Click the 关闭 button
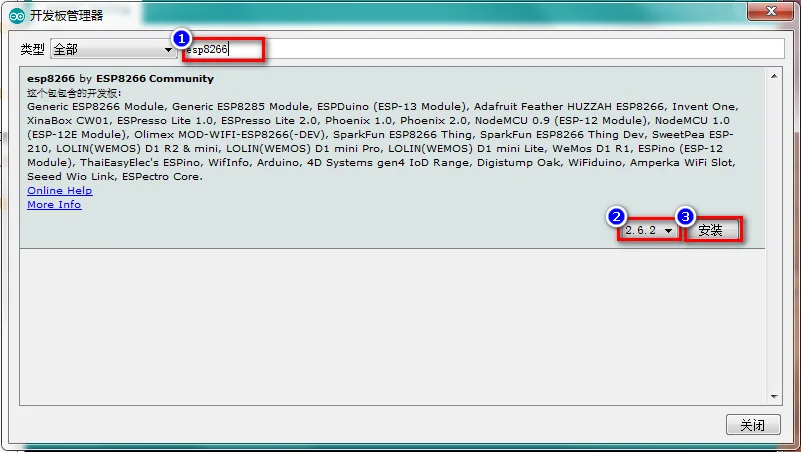Image resolution: width=801 pixels, height=452 pixels. (753, 424)
